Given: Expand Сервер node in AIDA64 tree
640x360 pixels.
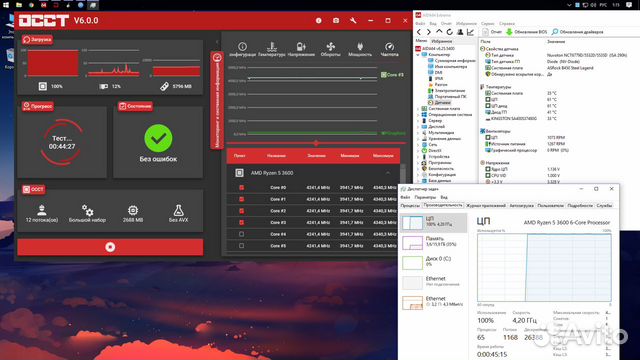Looking at the screenshot, I should tap(418, 121).
